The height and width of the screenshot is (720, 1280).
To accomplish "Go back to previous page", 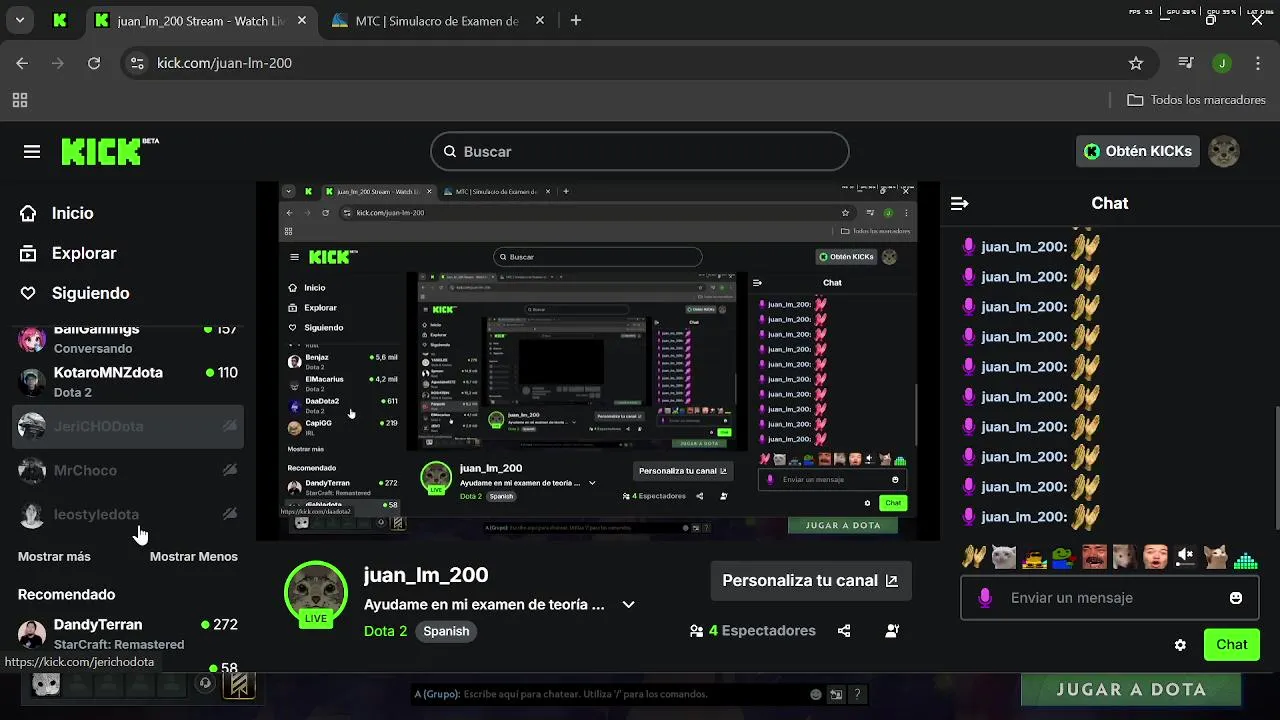I will pyautogui.click(x=23, y=63).
